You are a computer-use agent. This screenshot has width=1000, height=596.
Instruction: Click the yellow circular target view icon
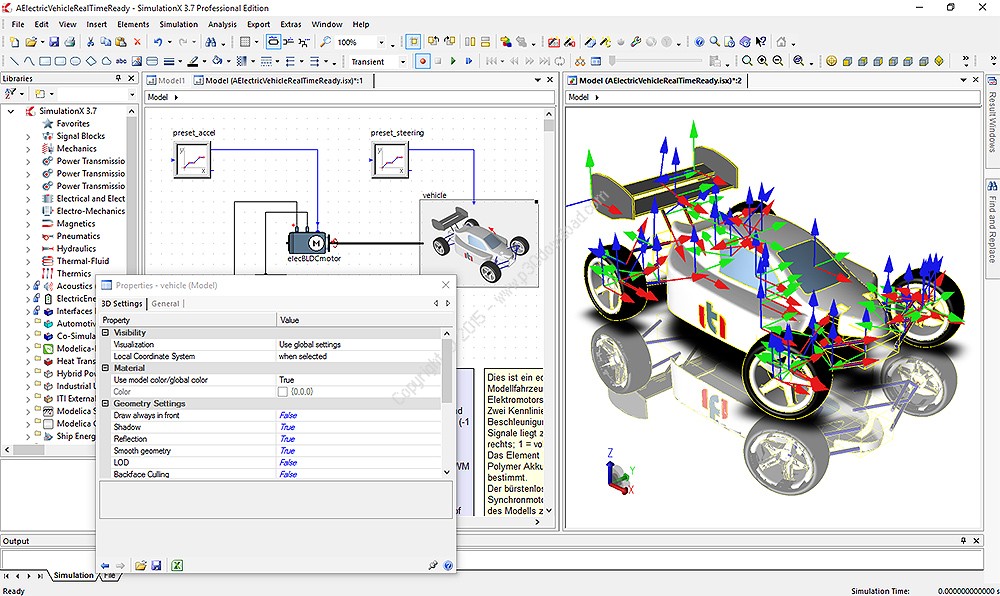[831, 61]
